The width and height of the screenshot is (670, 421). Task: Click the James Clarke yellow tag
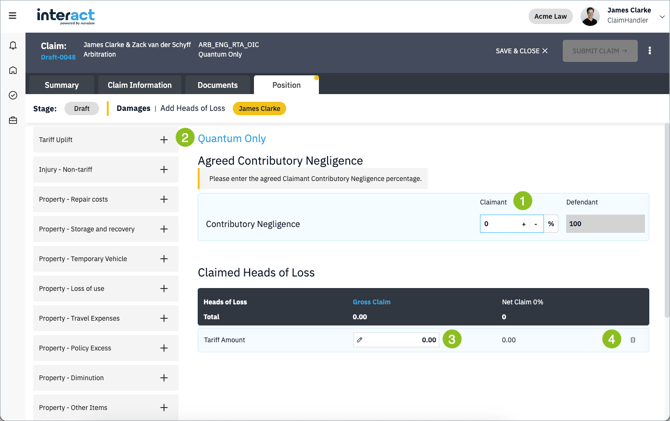click(x=259, y=109)
